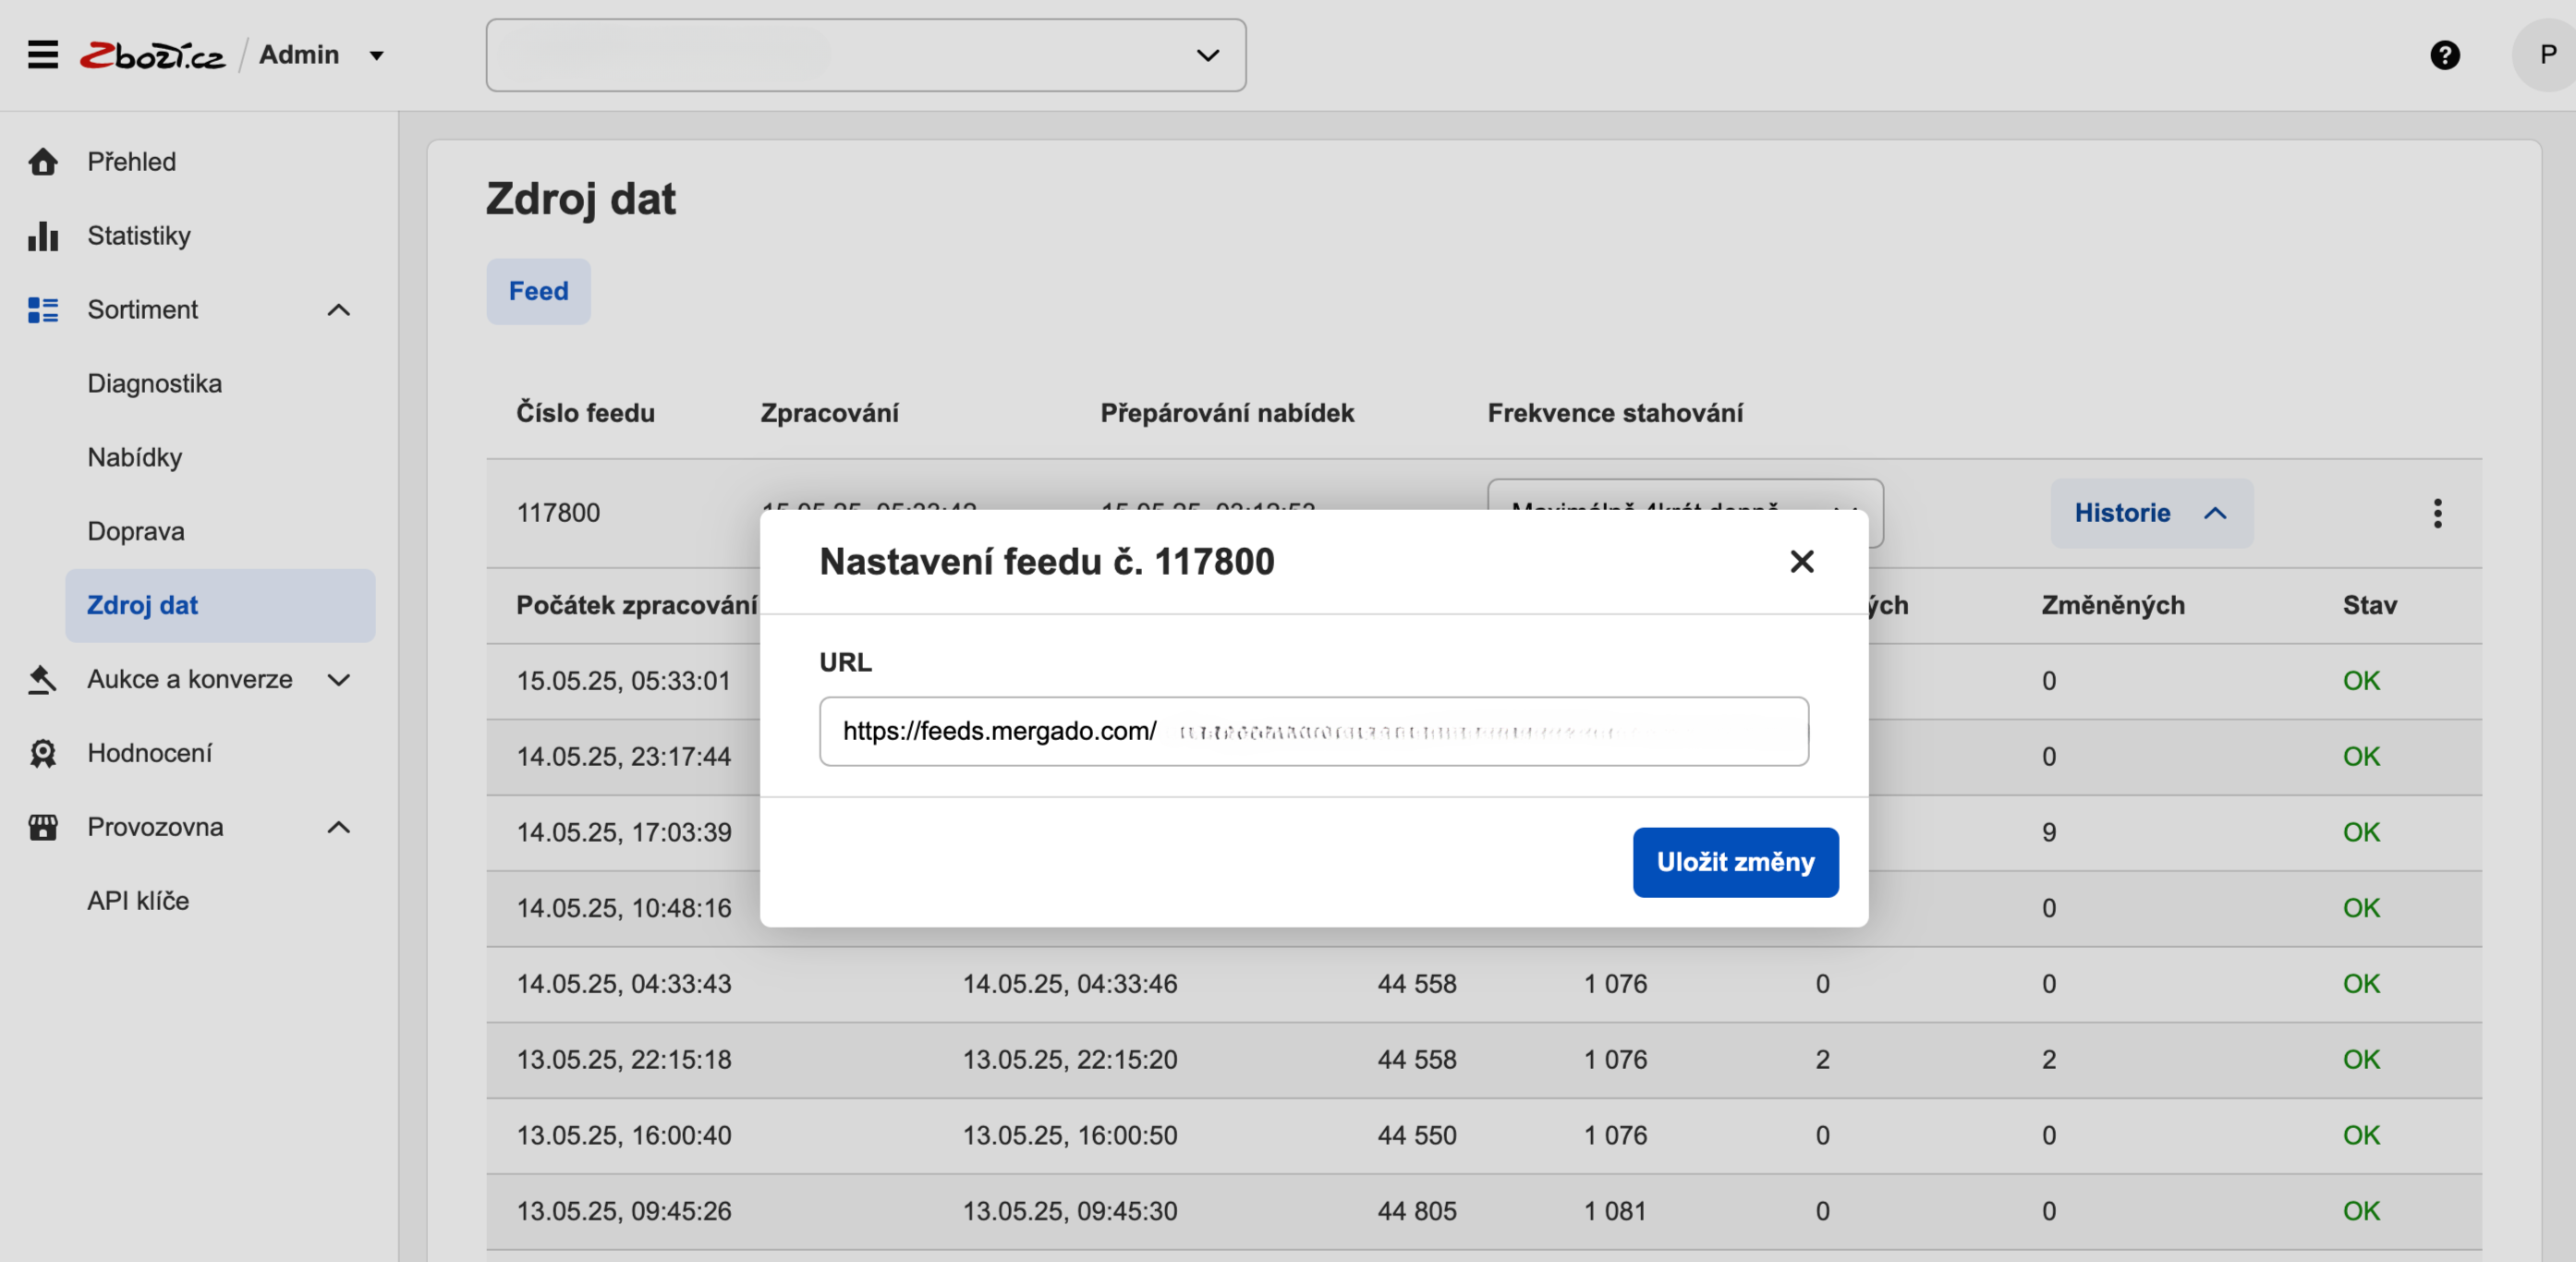Open Hodnocení in the sidebar
Image resolution: width=2576 pixels, height=1262 pixels.
click(x=149, y=753)
